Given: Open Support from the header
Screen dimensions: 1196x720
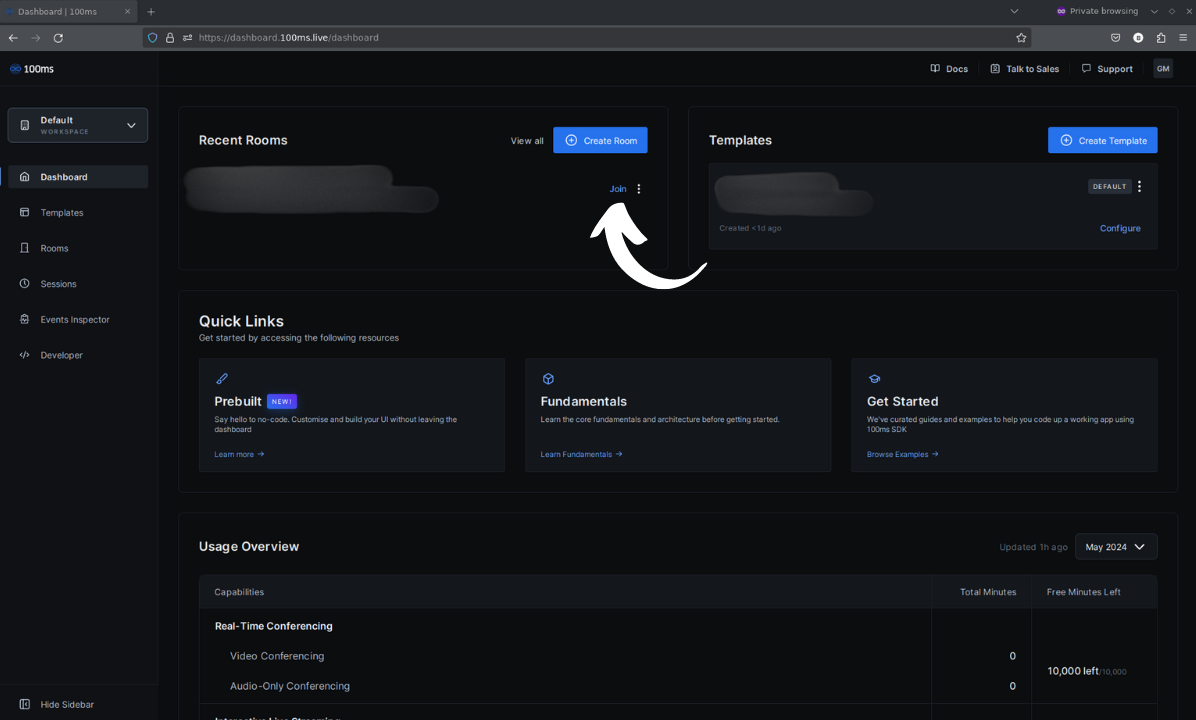Looking at the screenshot, I should (x=1107, y=69).
